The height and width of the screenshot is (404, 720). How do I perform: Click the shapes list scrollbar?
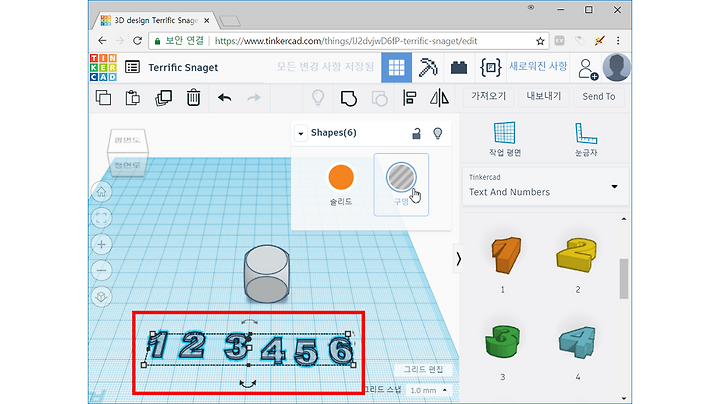624,279
